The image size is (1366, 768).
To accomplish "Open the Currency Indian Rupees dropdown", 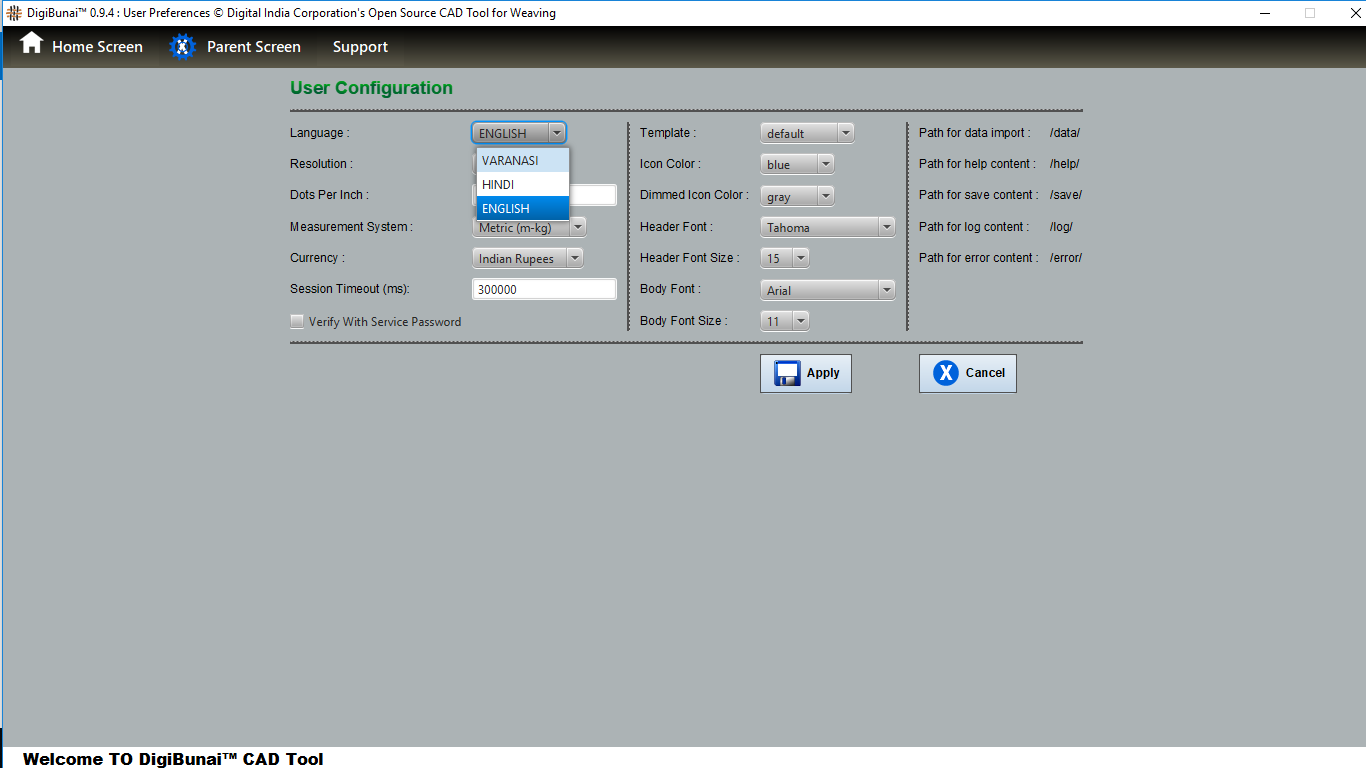I will point(527,259).
